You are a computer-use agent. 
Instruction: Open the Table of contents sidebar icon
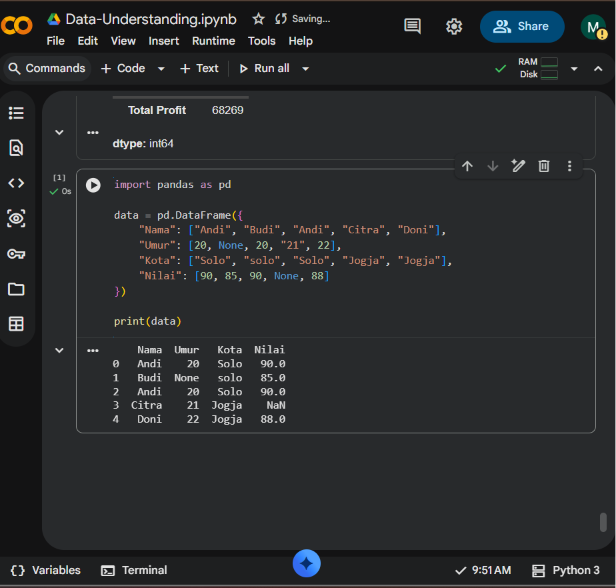16,113
